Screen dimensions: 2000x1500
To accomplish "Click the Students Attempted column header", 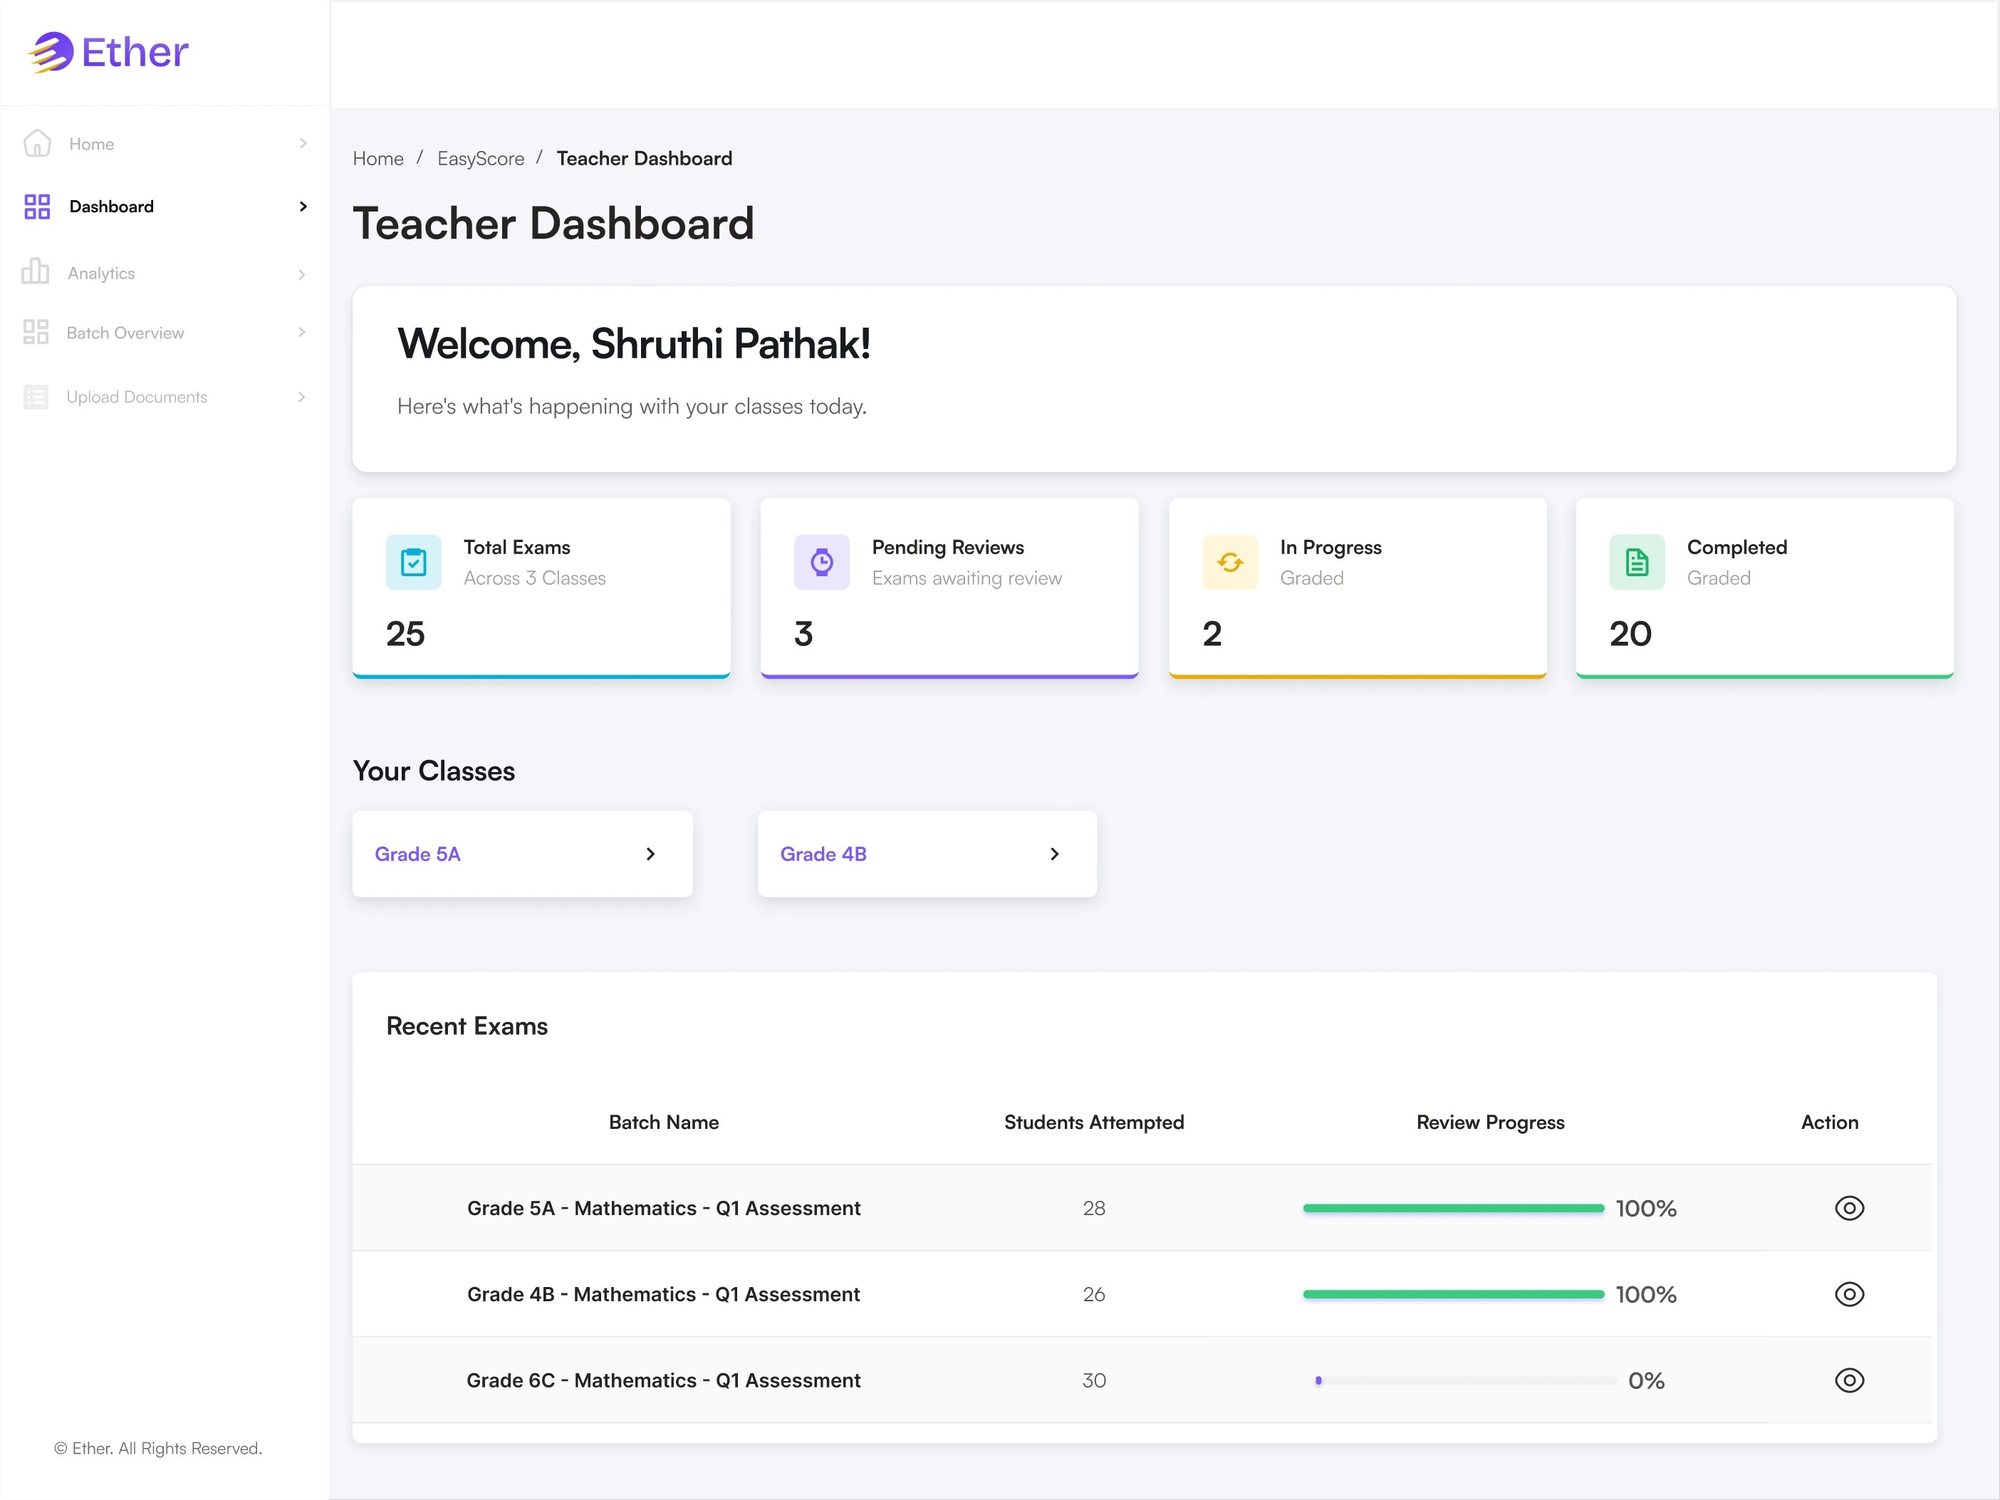I will 1094,1123.
